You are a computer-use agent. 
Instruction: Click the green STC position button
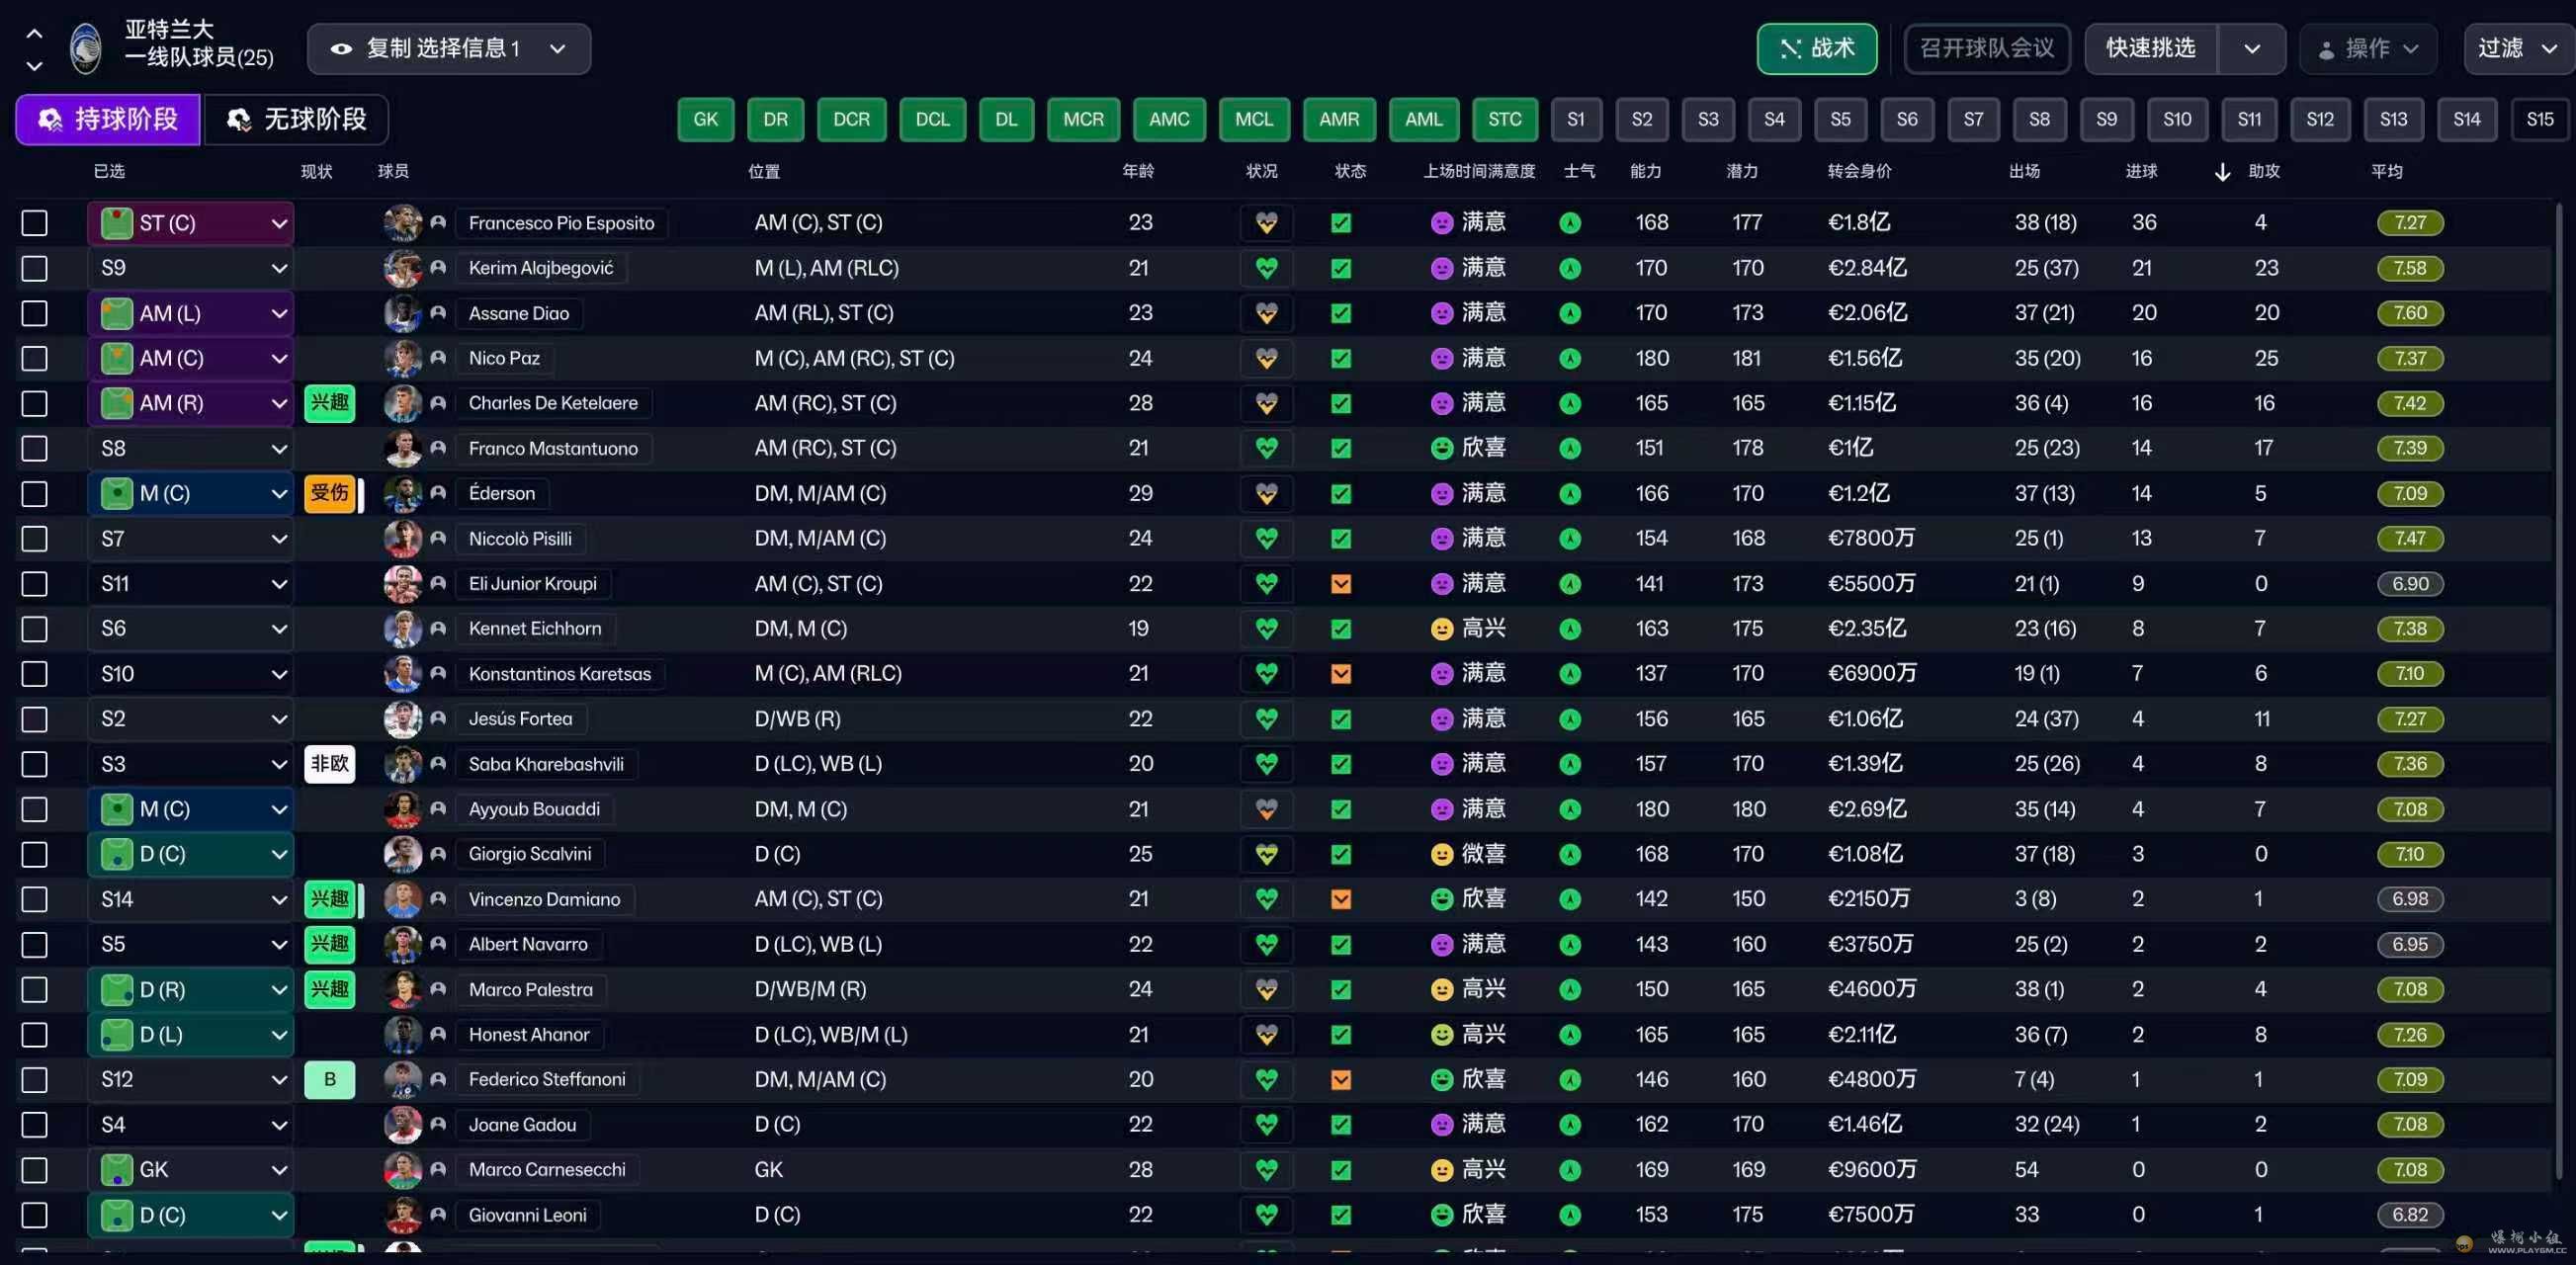(1504, 120)
